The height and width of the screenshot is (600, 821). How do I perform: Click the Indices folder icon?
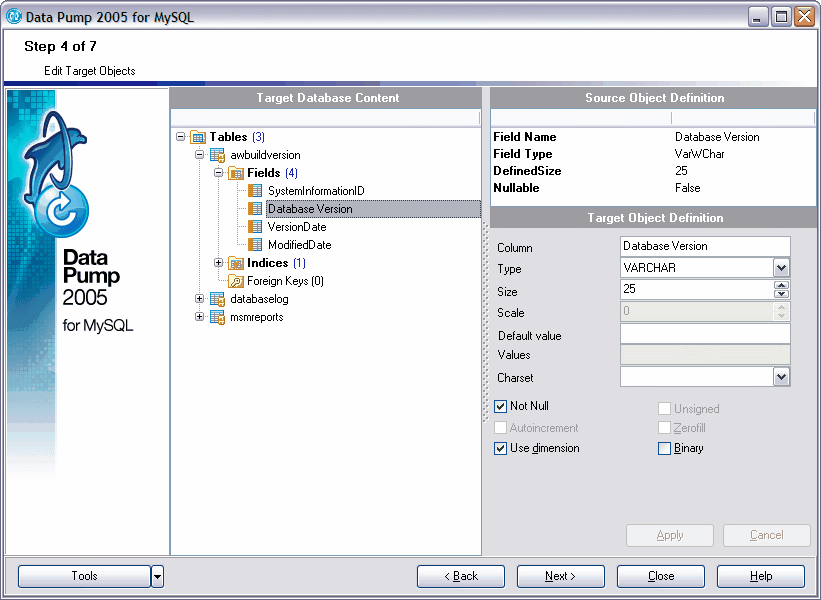coord(236,263)
